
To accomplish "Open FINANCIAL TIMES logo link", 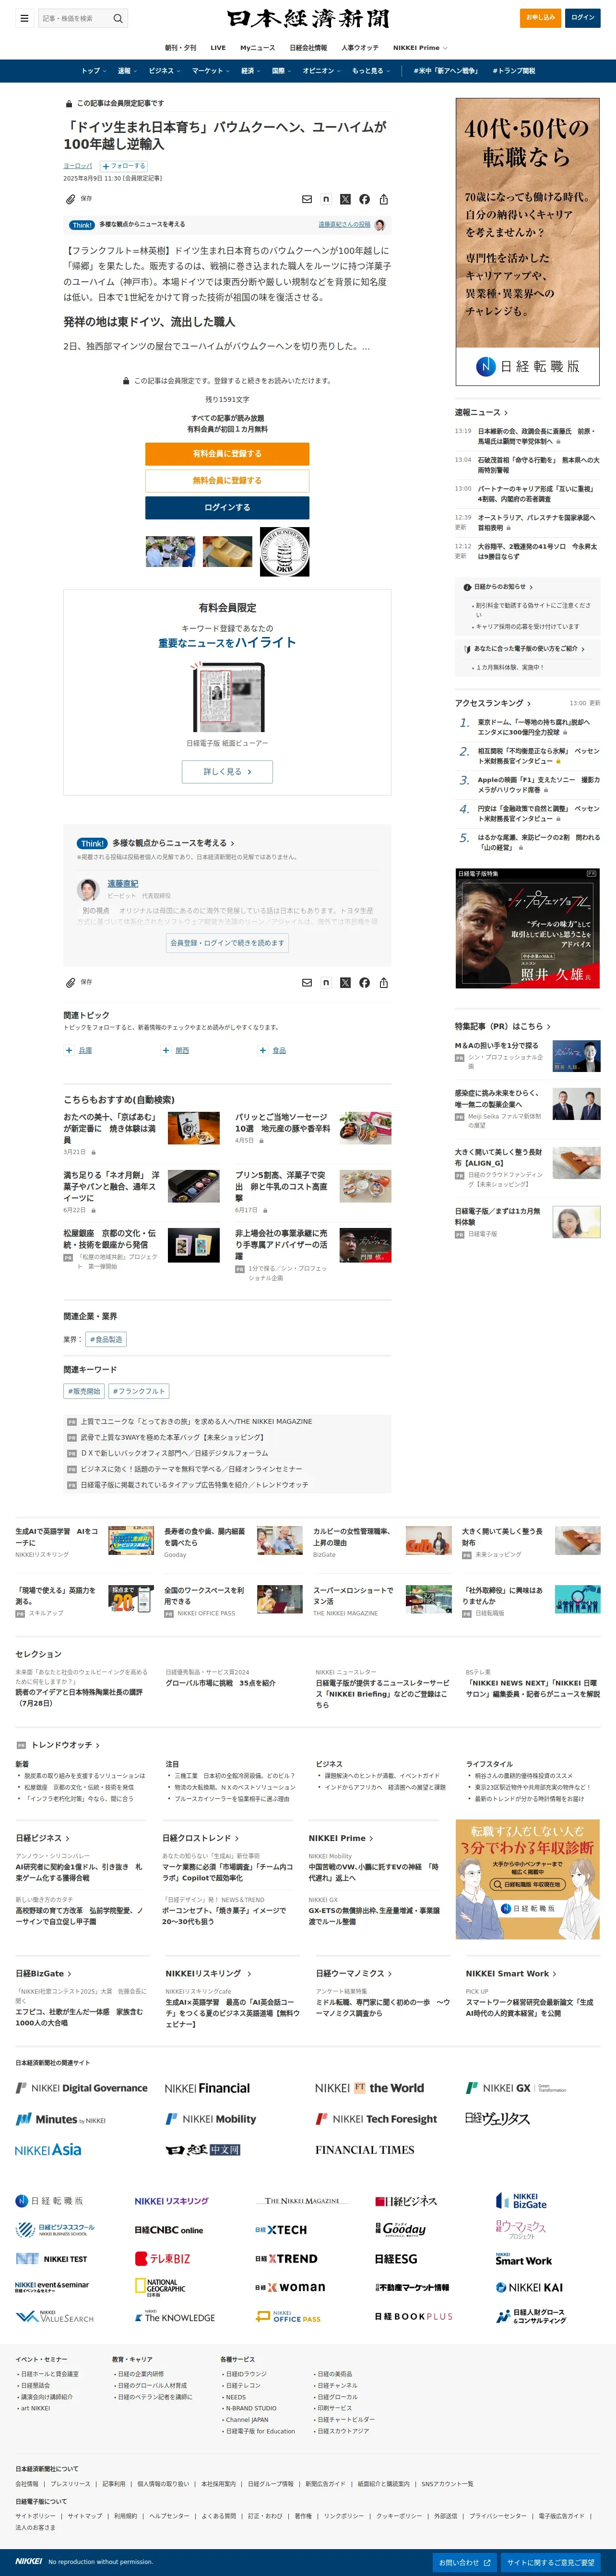I will click(x=364, y=2150).
